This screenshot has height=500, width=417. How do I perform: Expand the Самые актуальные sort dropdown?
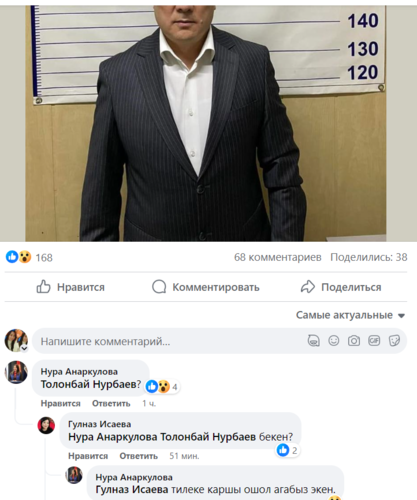pos(350,315)
